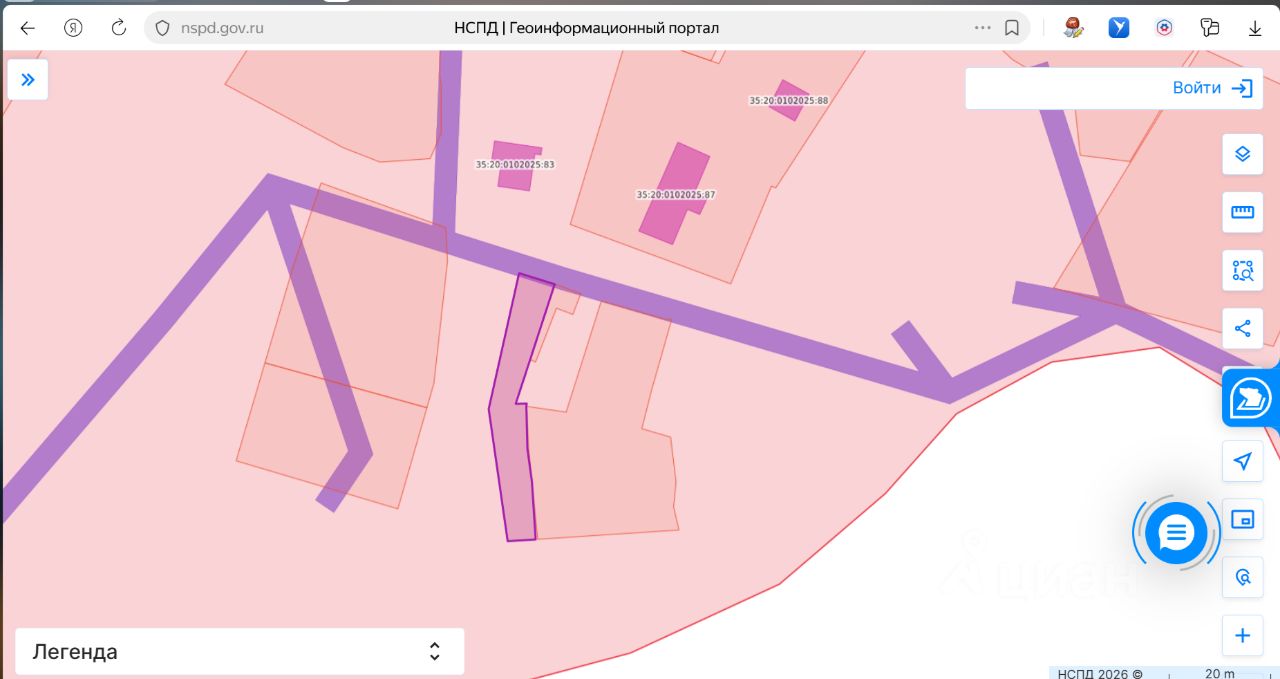Toggle the overview mini-map window
The image size is (1280, 679).
click(x=1243, y=519)
